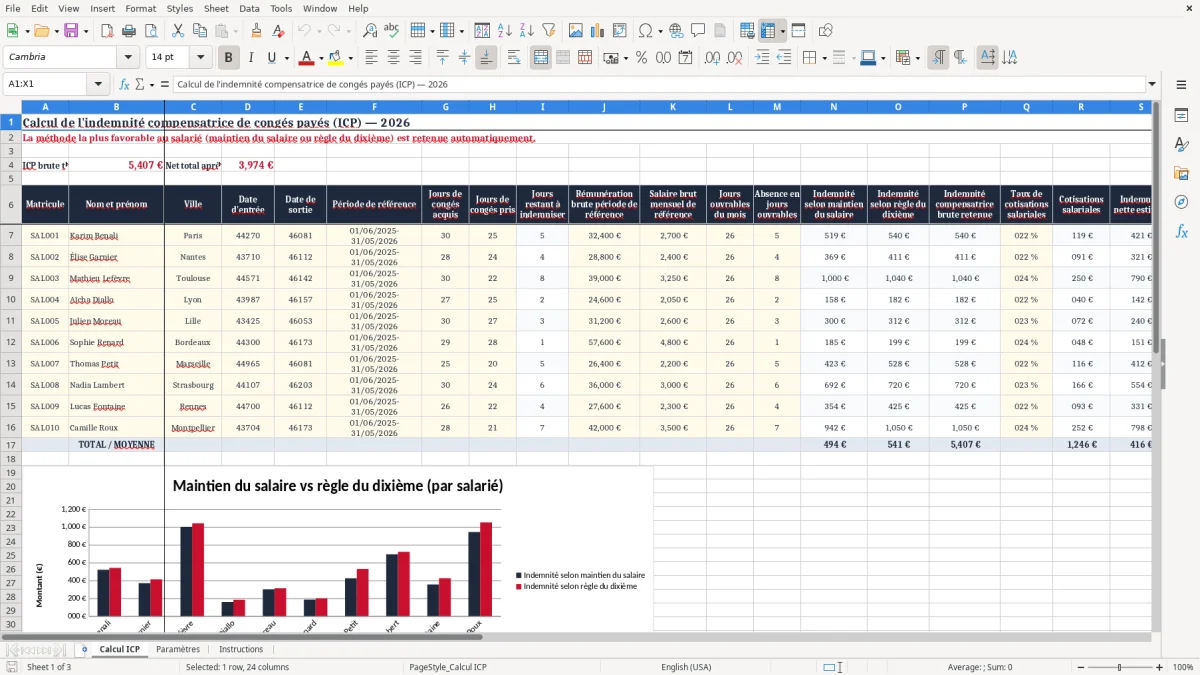Toggle Merge and Center Cells
Image resolution: width=1200 pixels, height=675 pixels.
tap(541, 57)
